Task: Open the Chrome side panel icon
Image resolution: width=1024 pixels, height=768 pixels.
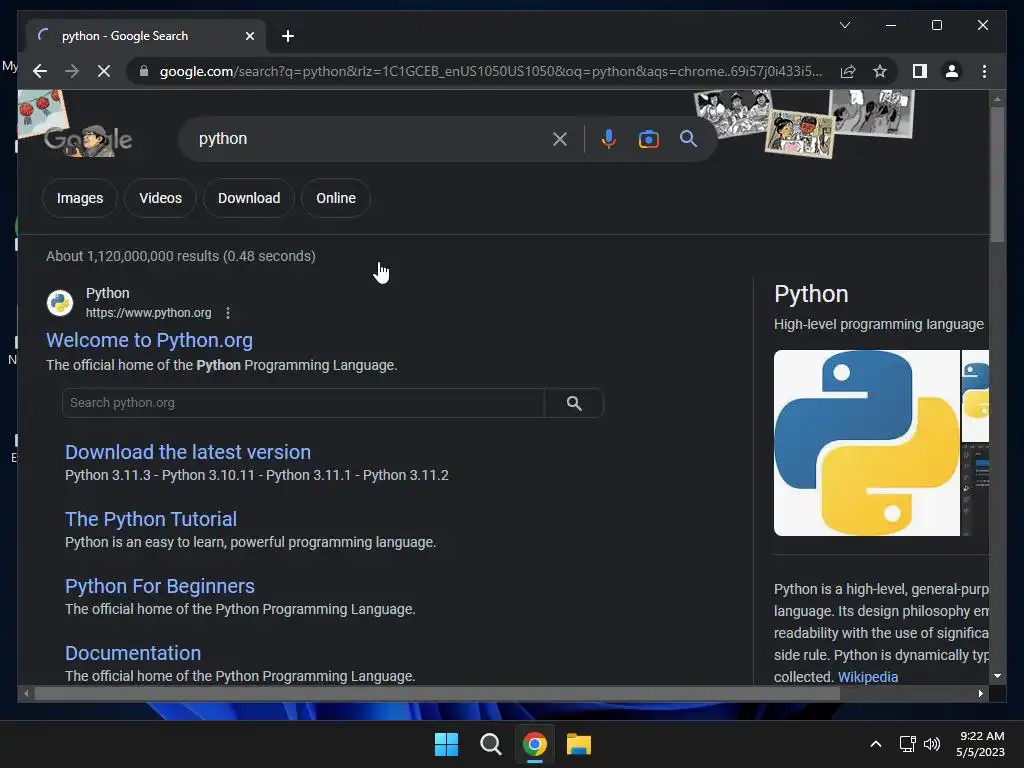Action: tap(920, 71)
